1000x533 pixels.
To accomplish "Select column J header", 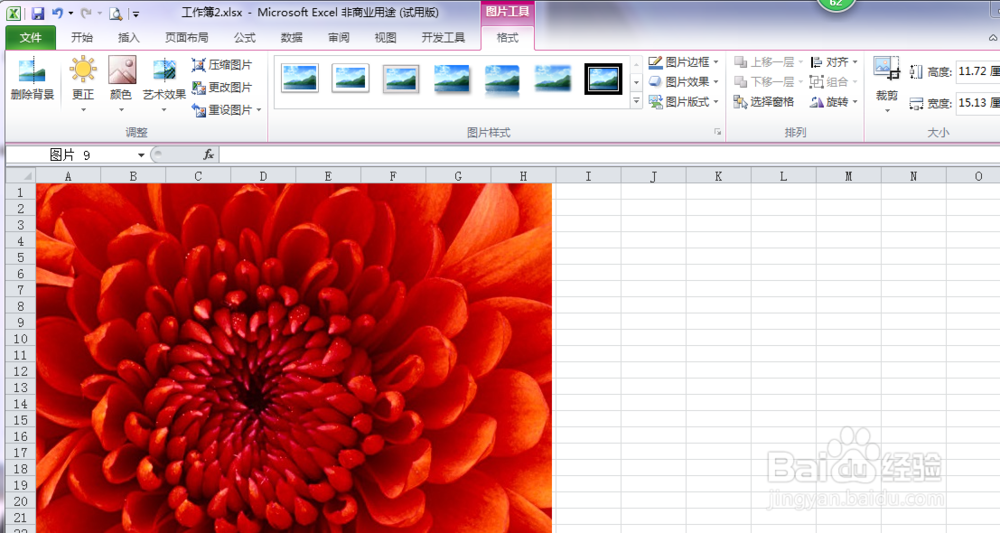I will click(x=653, y=176).
